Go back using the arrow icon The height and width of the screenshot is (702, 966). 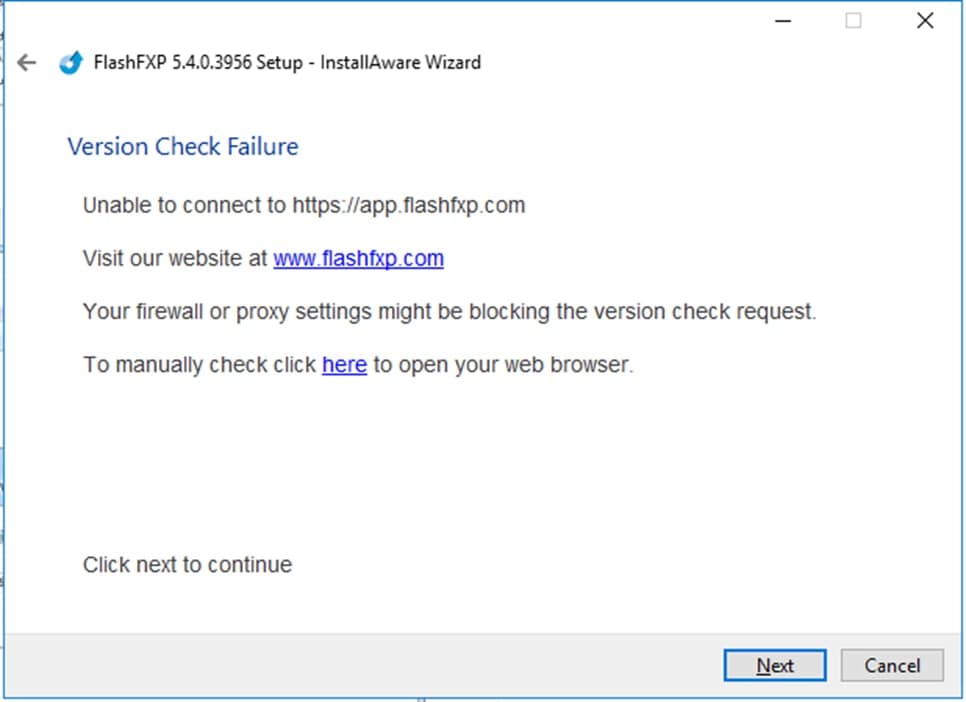pos(27,62)
